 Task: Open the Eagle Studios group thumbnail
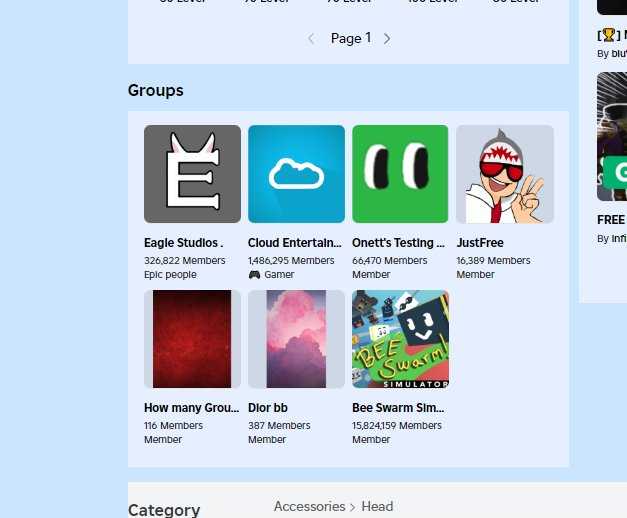(x=192, y=174)
